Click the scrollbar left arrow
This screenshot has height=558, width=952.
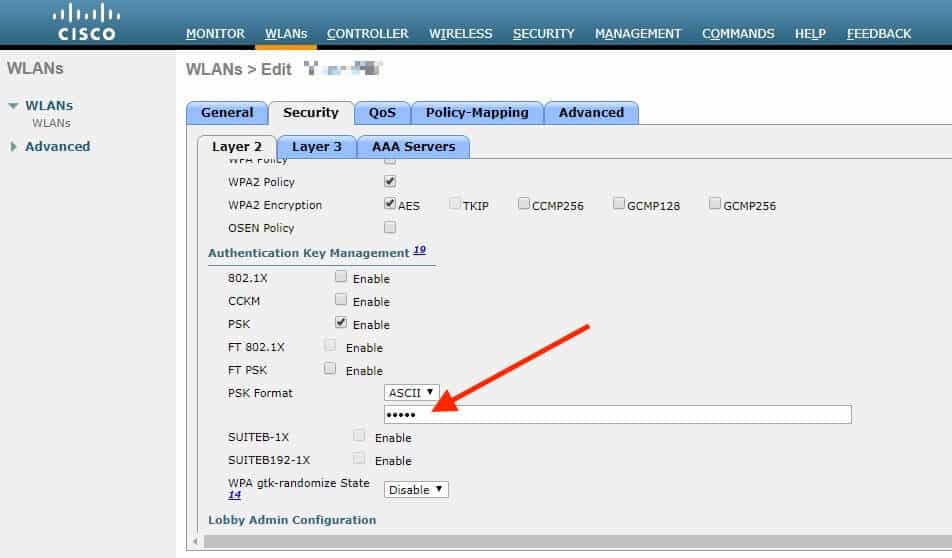[x=196, y=542]
